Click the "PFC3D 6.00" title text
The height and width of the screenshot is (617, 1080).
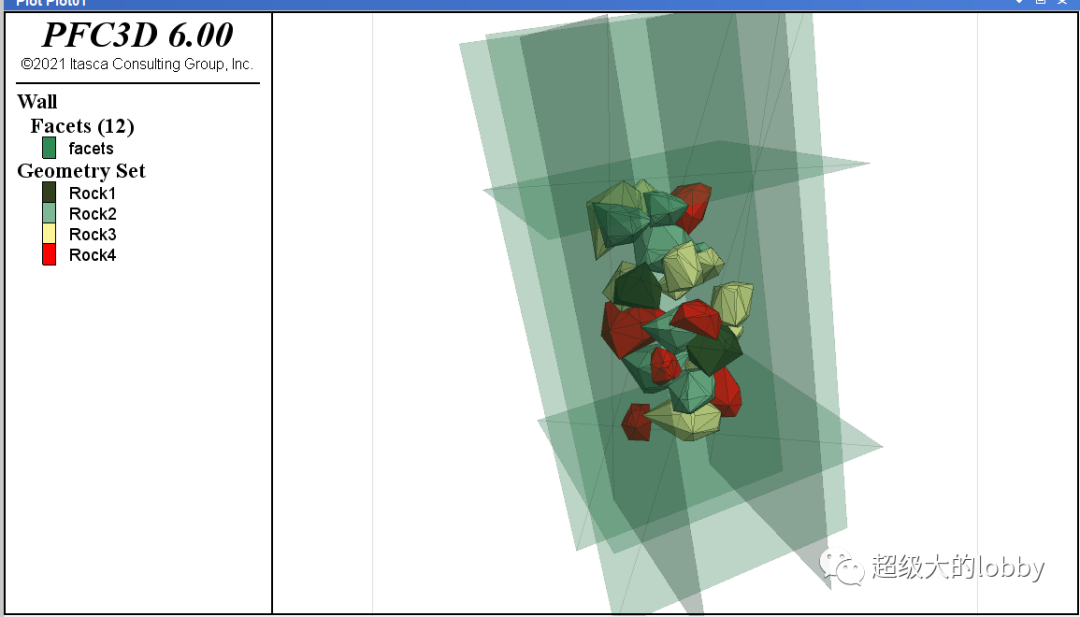pos(138,34)
